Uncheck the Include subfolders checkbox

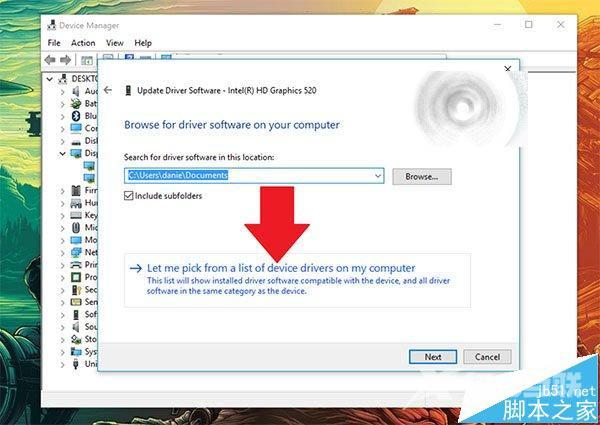click(x=129, y=196)
